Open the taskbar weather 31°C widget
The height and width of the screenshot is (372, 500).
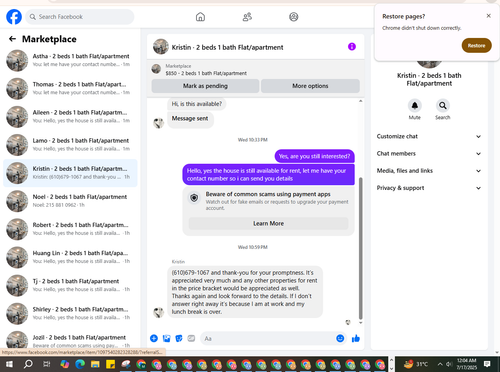(415, 364)
